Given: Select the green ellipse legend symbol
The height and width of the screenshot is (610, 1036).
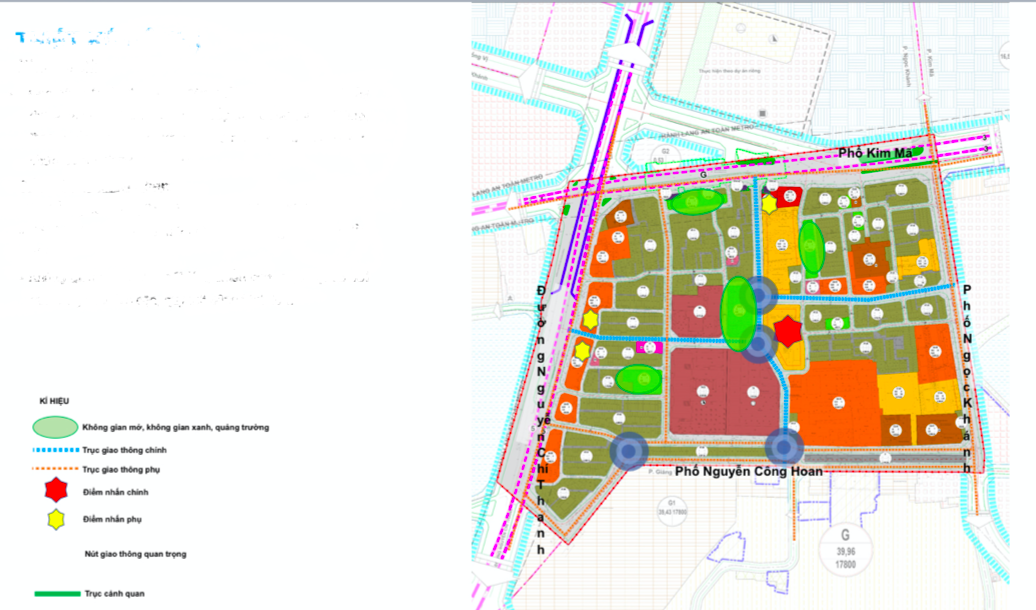Looking at the screenshot, I should (55, 427).
